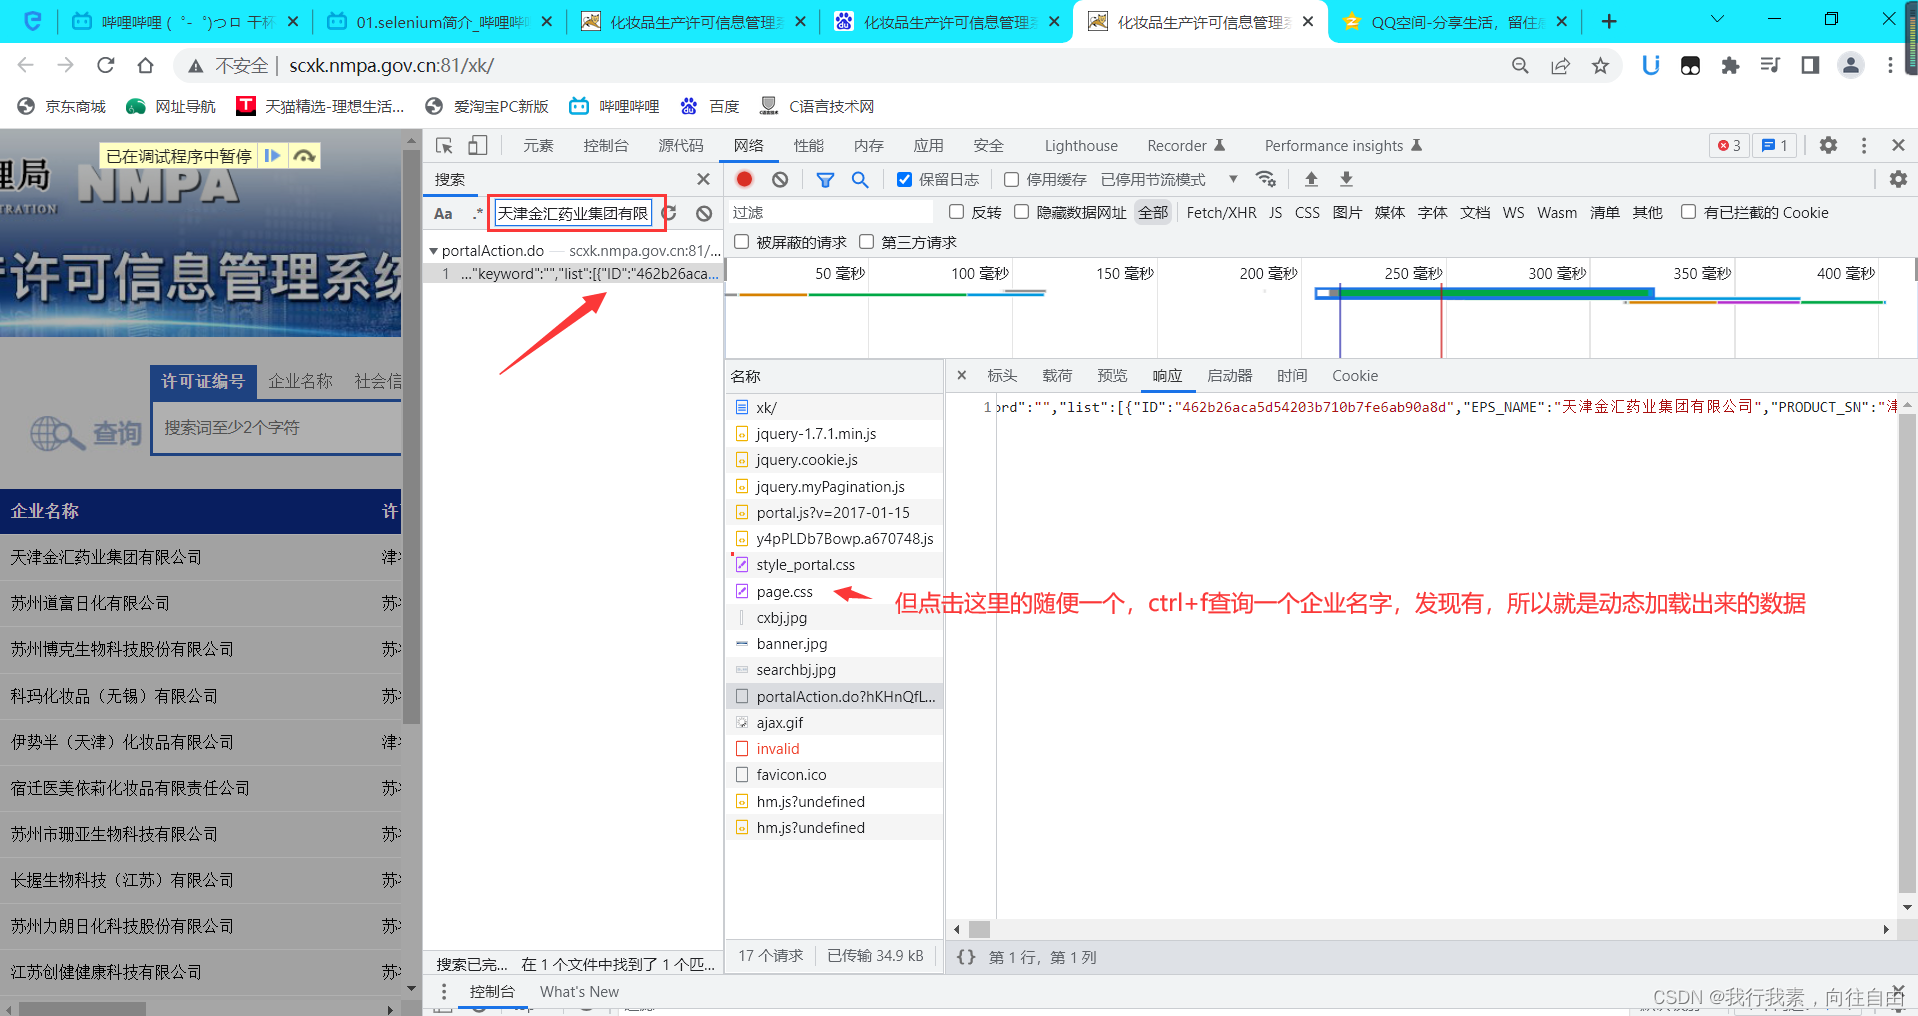The width and height of the screenshot is (1918, 1016).
Task: Toggle match case Aa button
Action: (x=443, y=213)
